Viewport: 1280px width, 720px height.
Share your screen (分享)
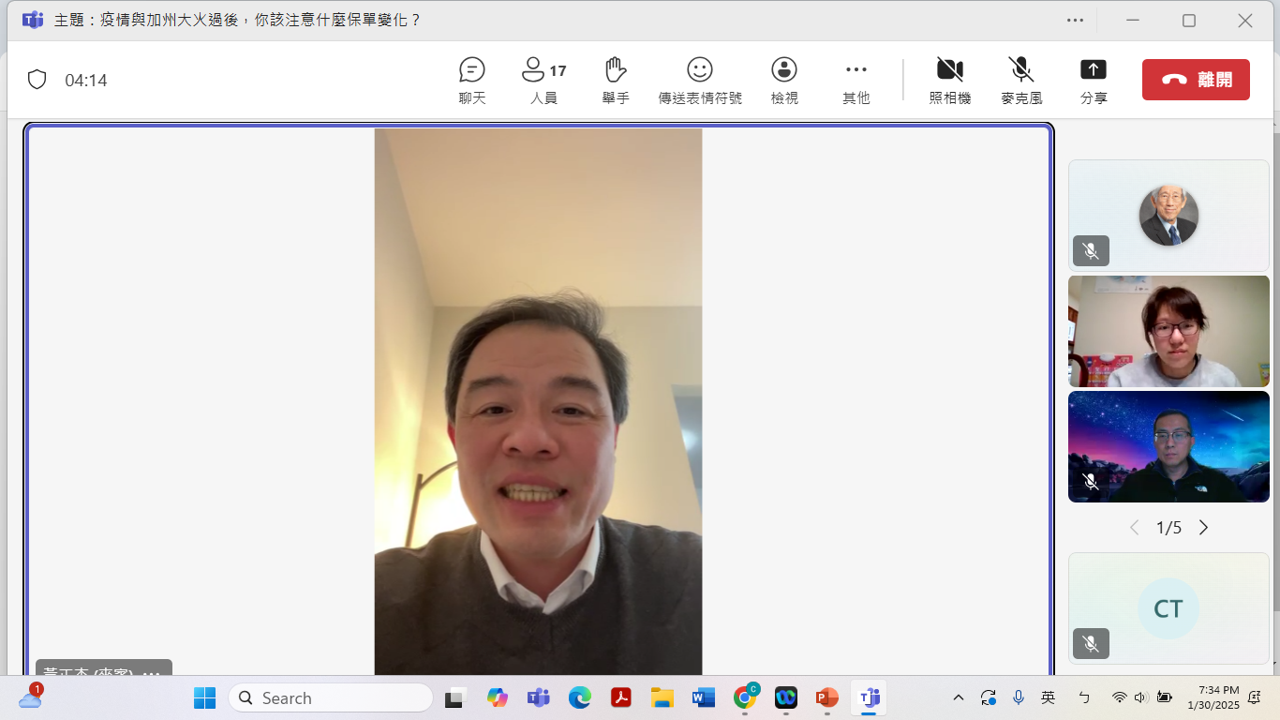pyautogui.click(x=1093, y=80)
